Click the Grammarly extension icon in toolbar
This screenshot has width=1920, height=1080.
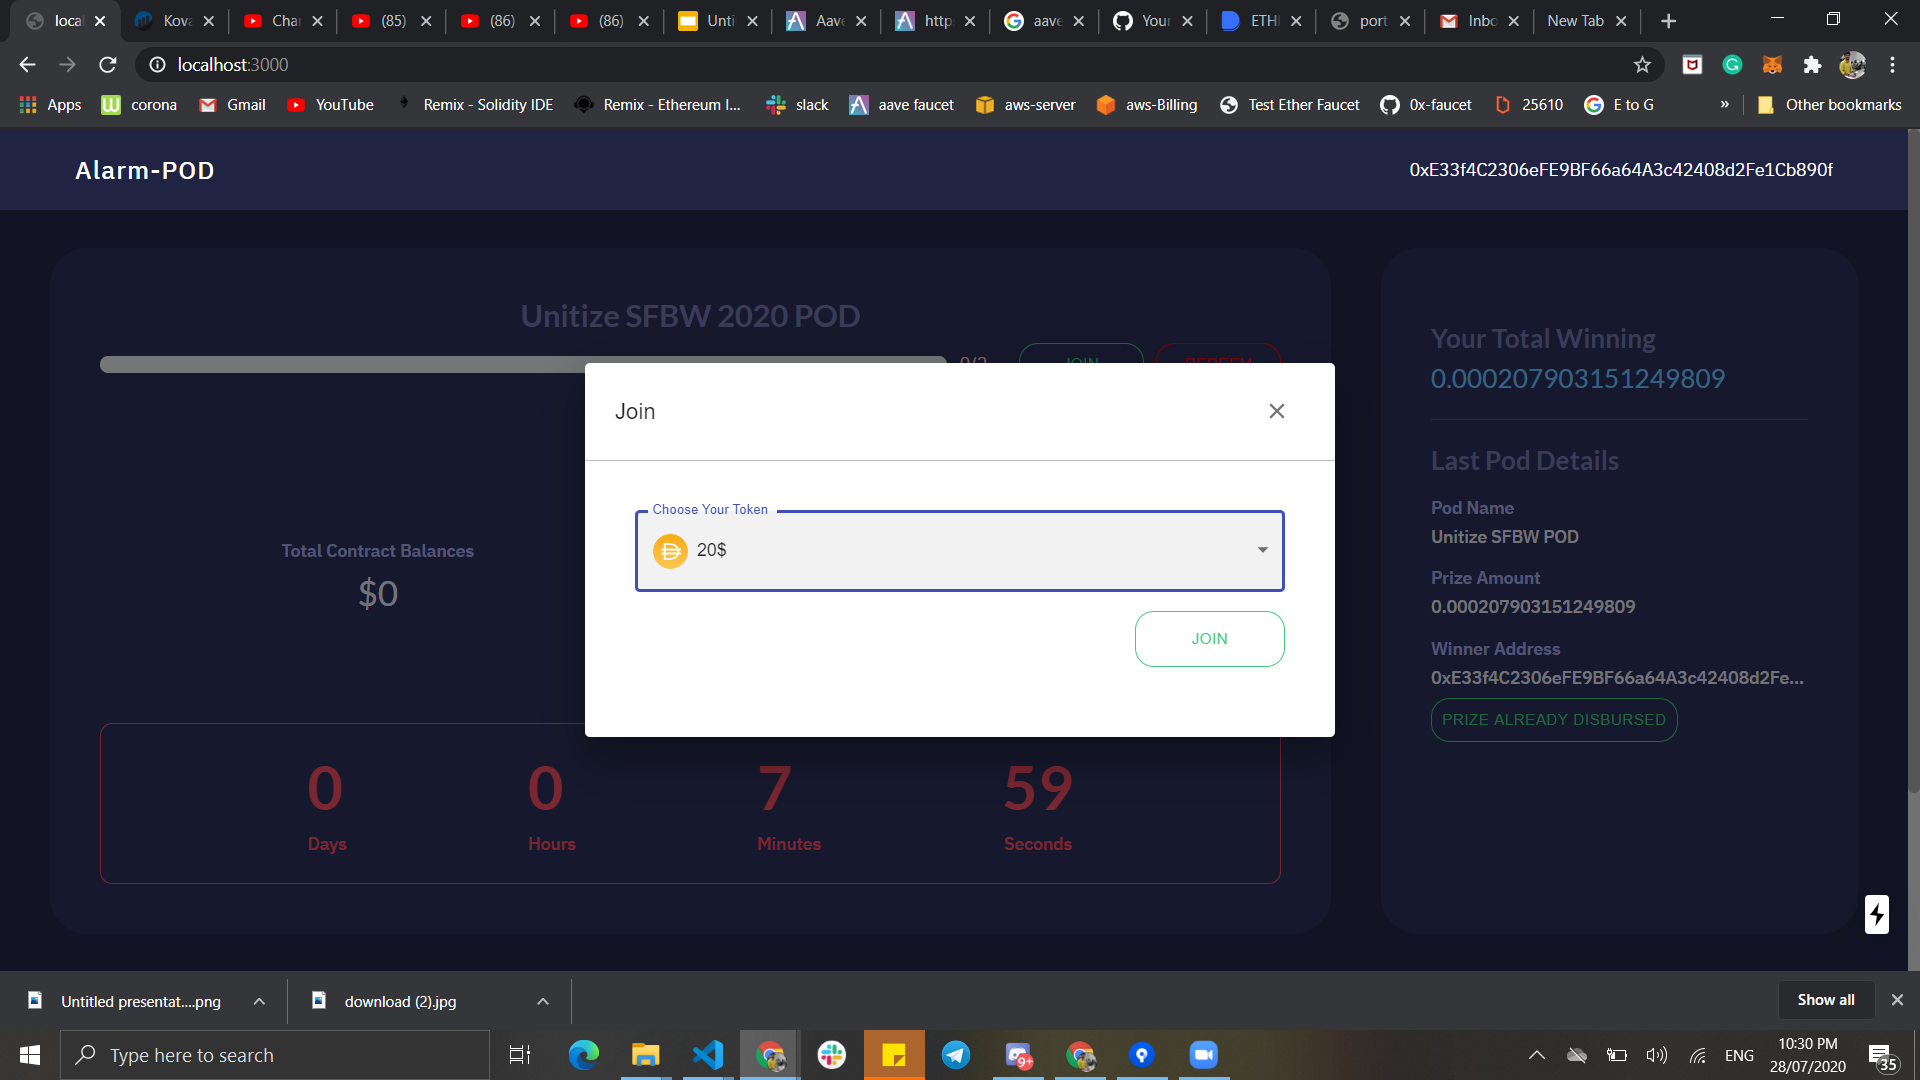1732,64
